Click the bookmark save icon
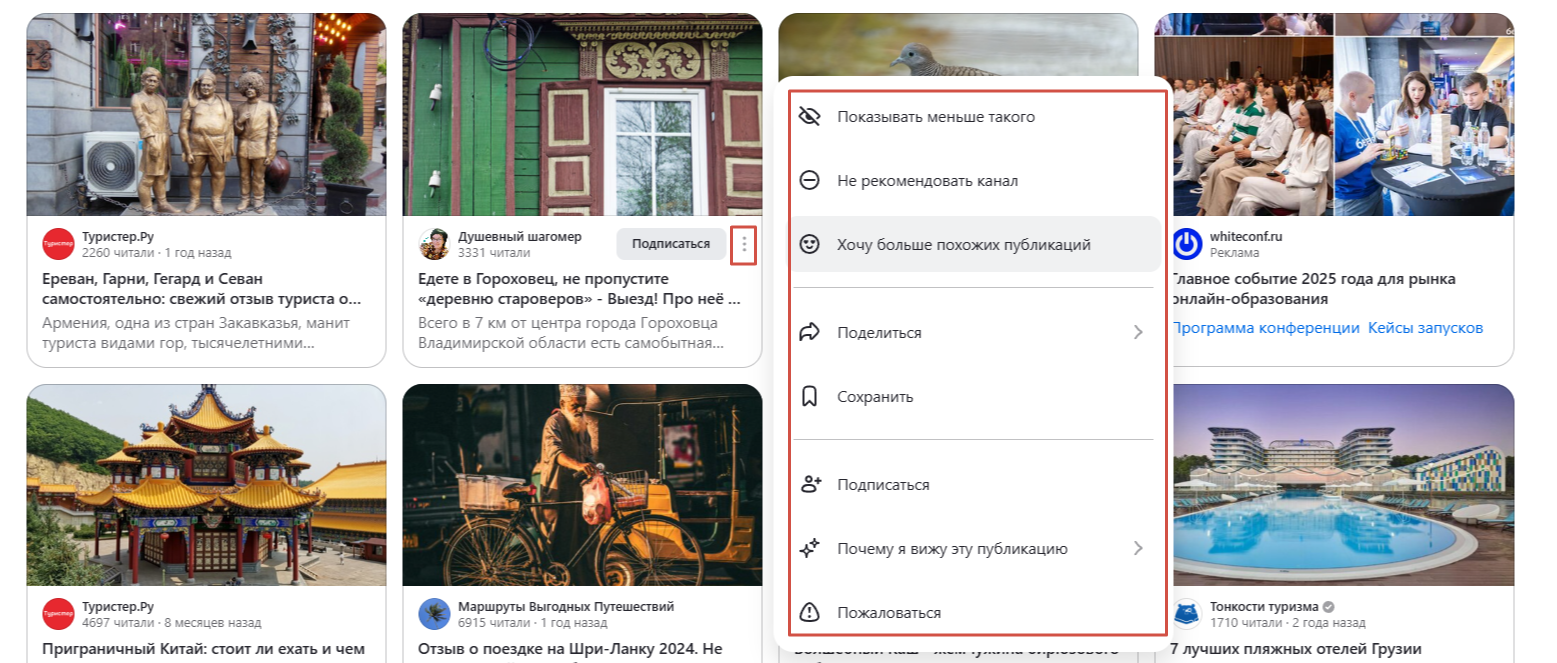1557x663 pixels. (x=810, y=396)
